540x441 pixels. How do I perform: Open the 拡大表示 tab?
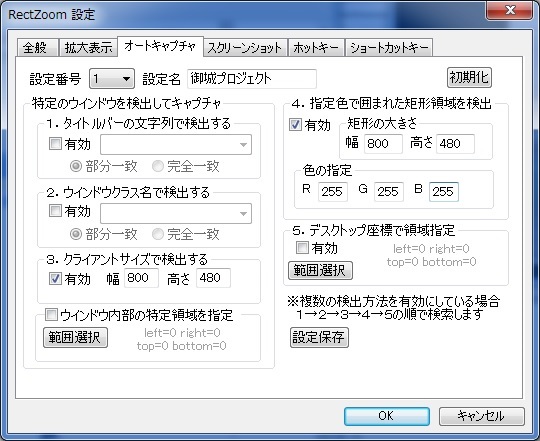pyautogui.click(x=88, y=48)
